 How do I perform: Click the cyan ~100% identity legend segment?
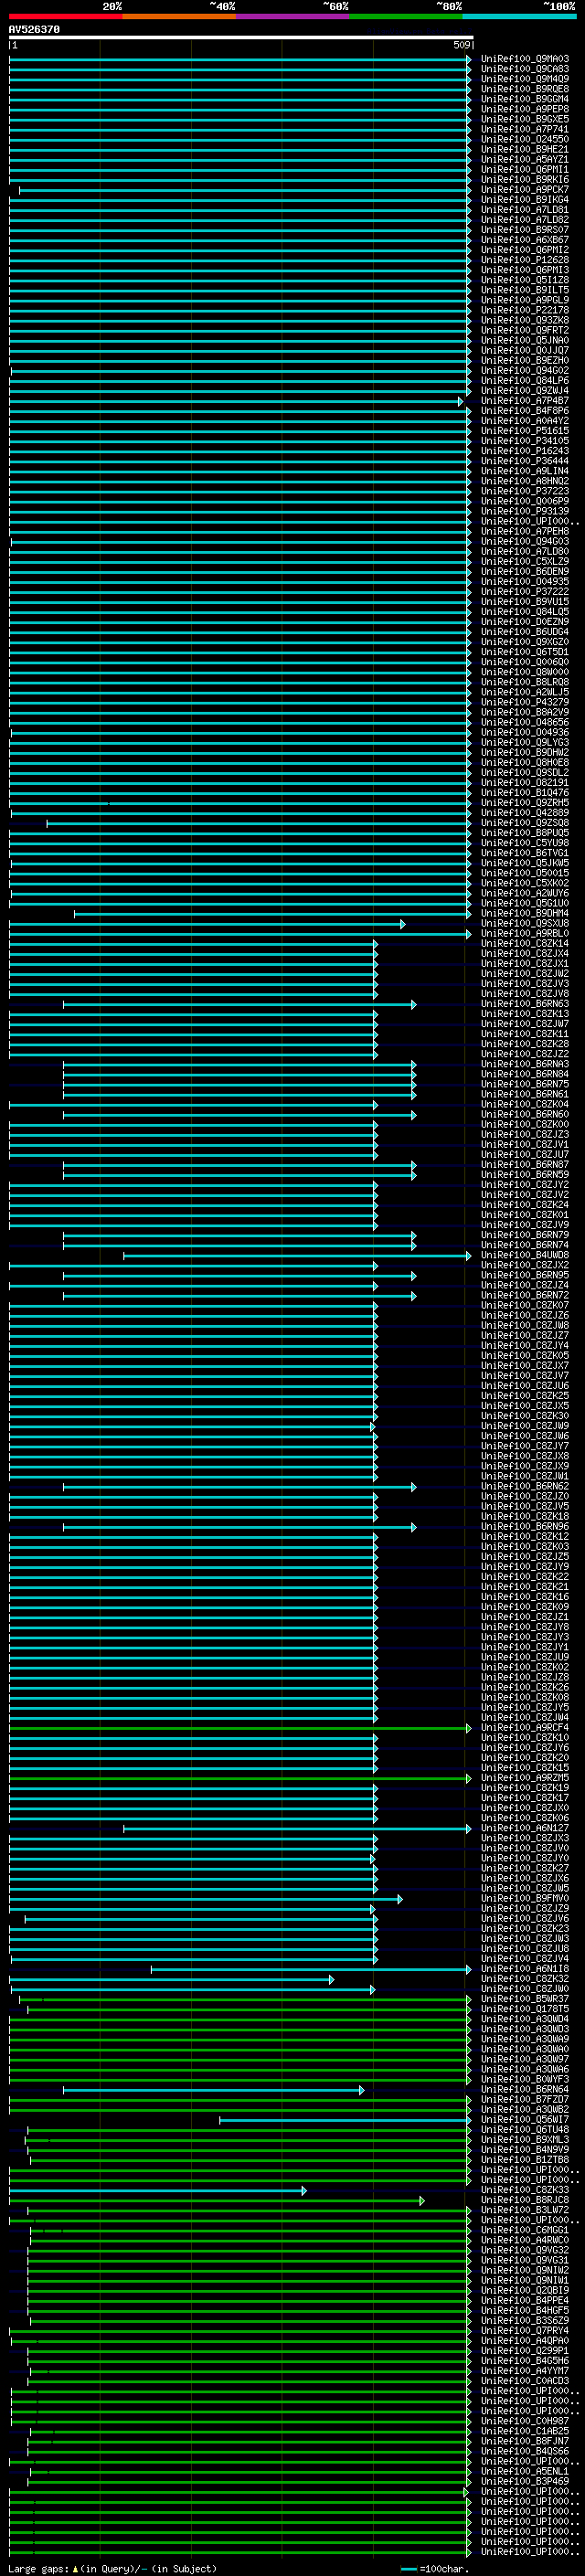tap(519, 16)
